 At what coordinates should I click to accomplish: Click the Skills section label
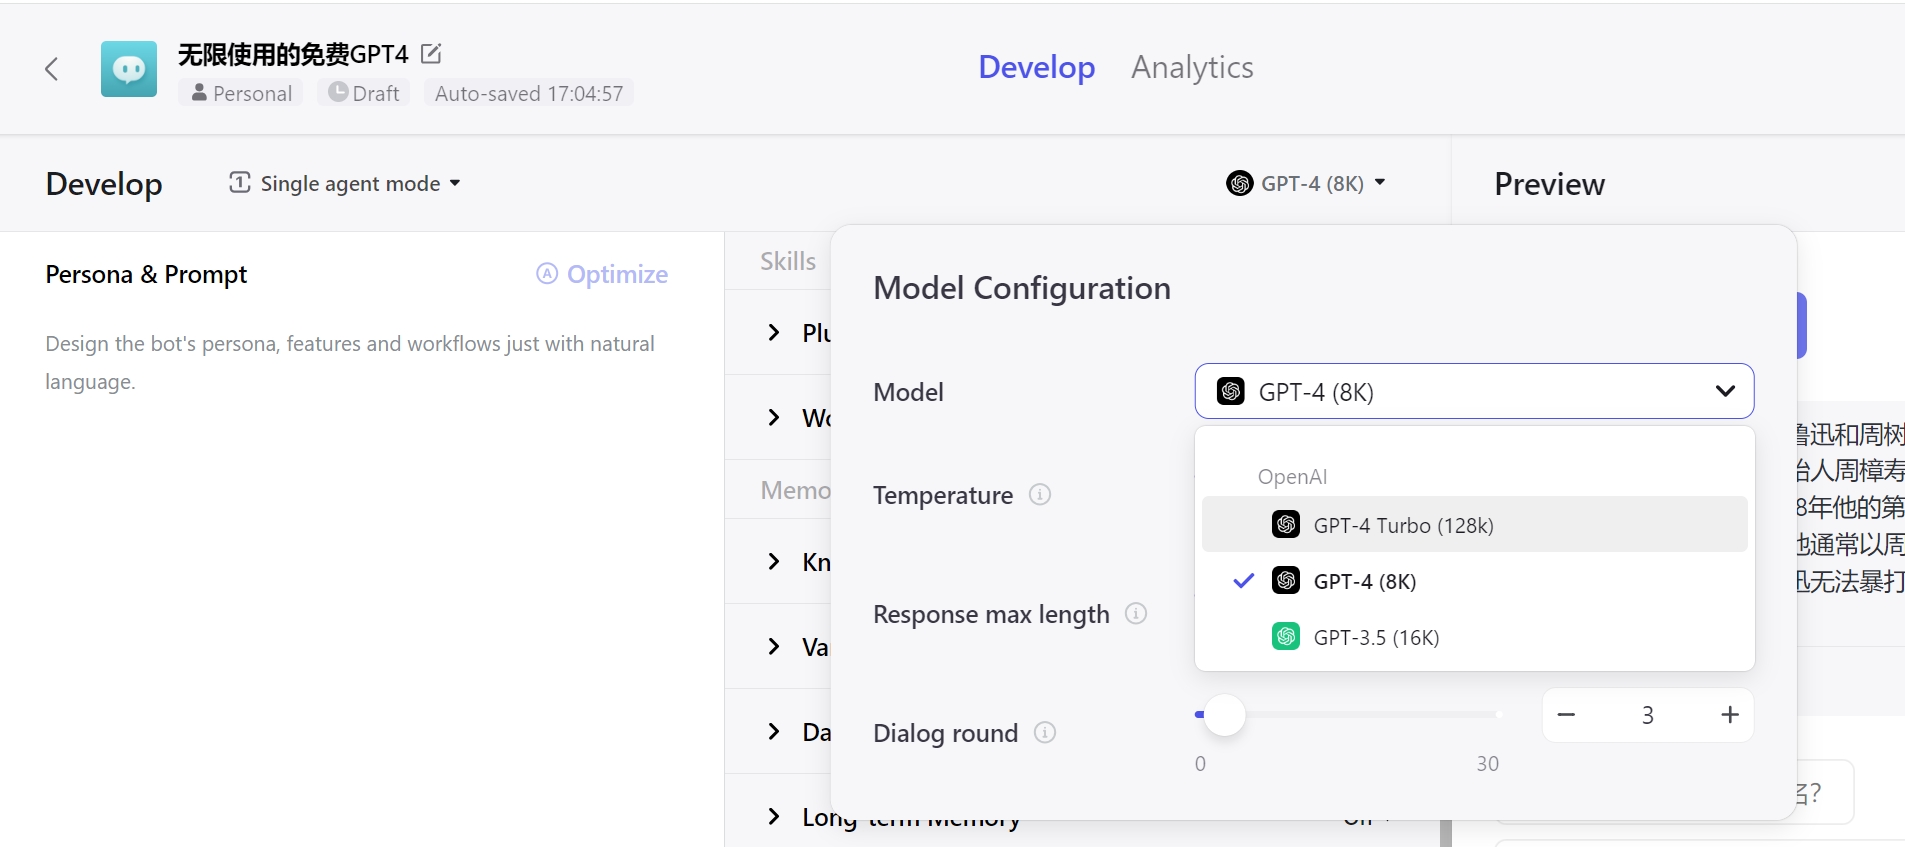pos(788,261)
